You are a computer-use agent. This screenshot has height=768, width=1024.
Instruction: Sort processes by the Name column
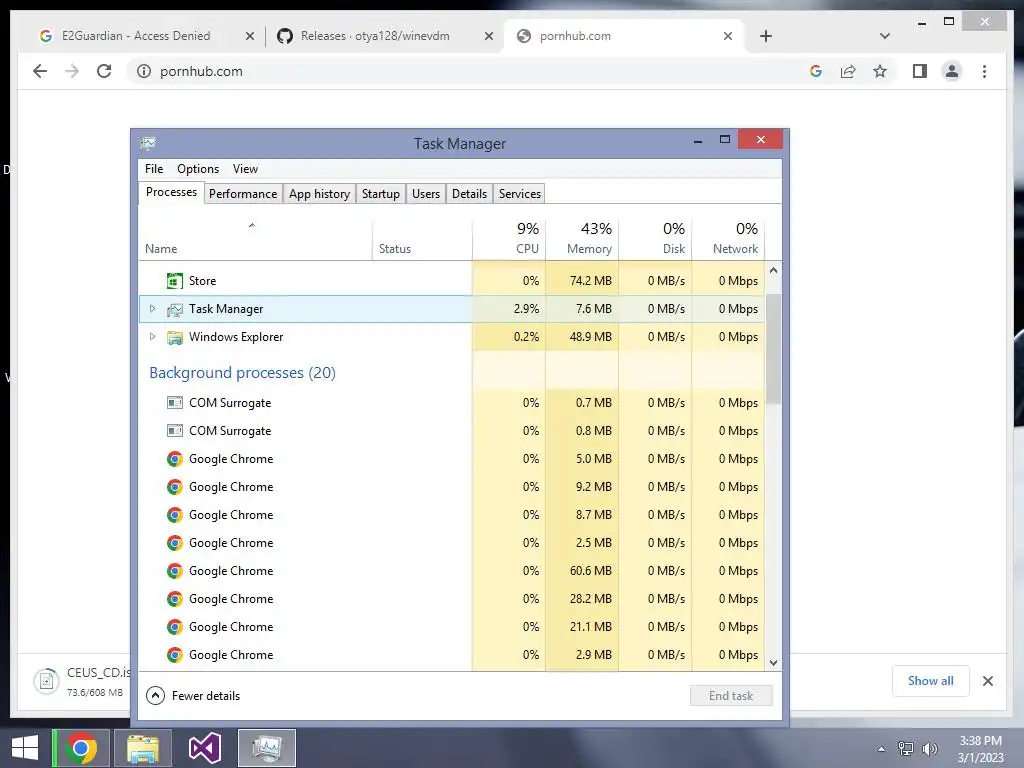[x=255, y=238]
